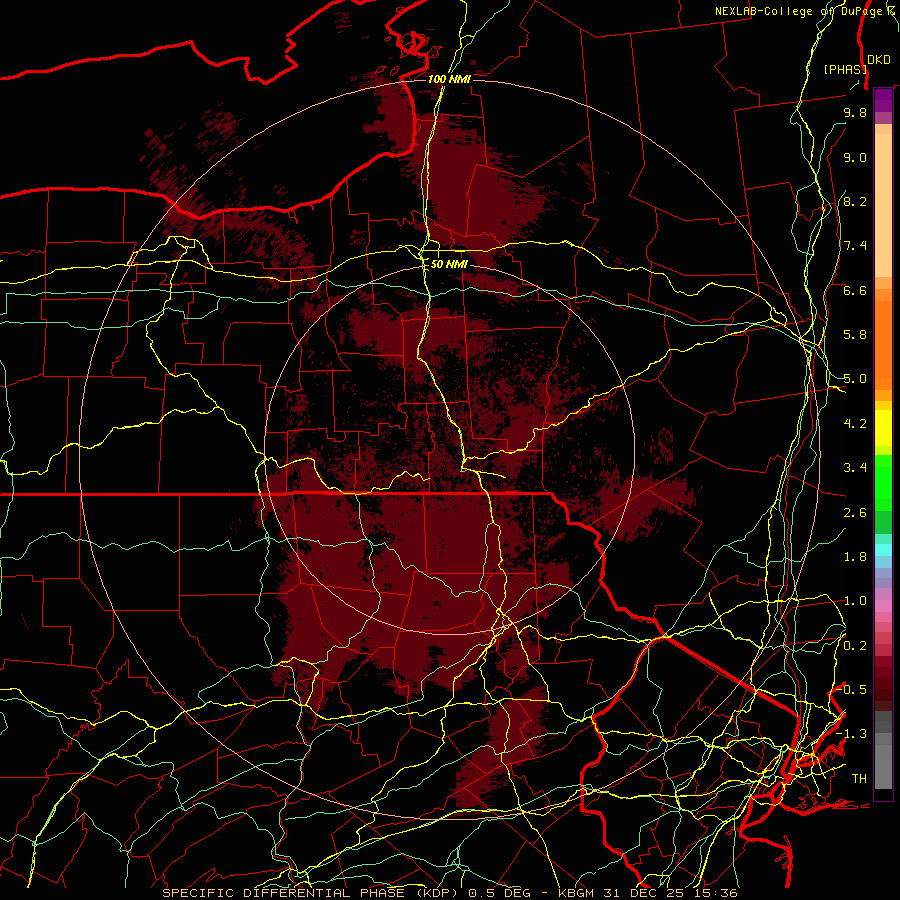
Task: Click the 5.0 scale value
Action: tap(855, 379)
